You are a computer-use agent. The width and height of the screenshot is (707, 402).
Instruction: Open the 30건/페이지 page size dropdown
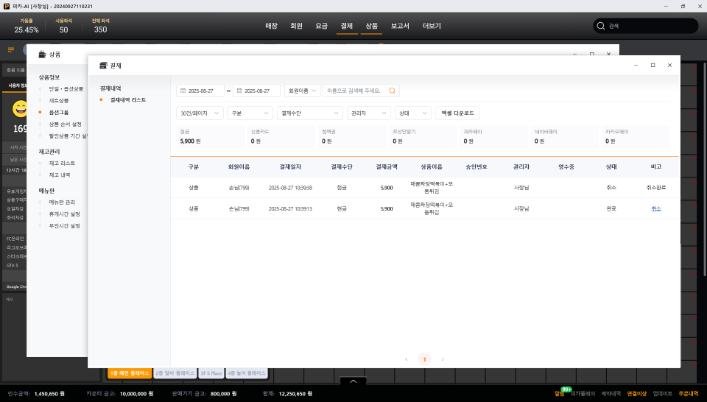[x=199, y=113]
